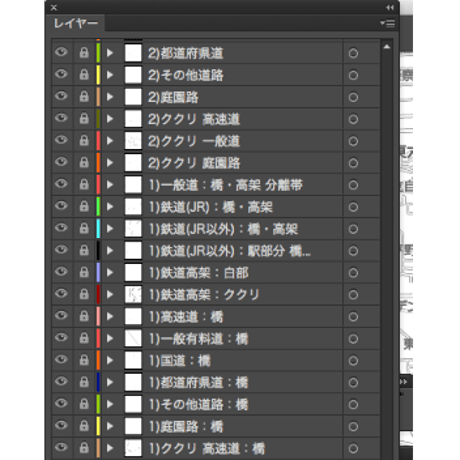Click the scrollbar up arrow
Image resolution: width=460 pixels, height=460 pixels.
click(387, 47)
